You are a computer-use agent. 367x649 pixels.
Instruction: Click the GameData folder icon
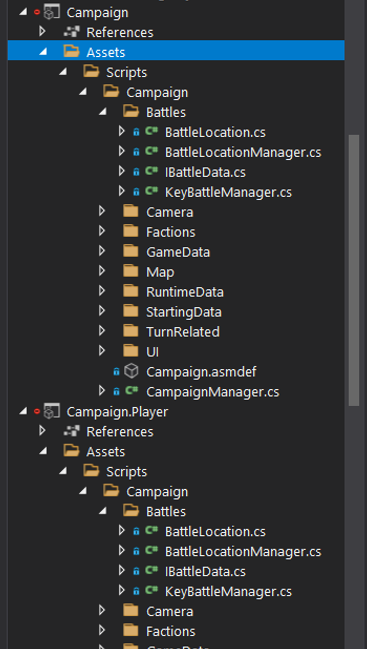click(131, 251)
